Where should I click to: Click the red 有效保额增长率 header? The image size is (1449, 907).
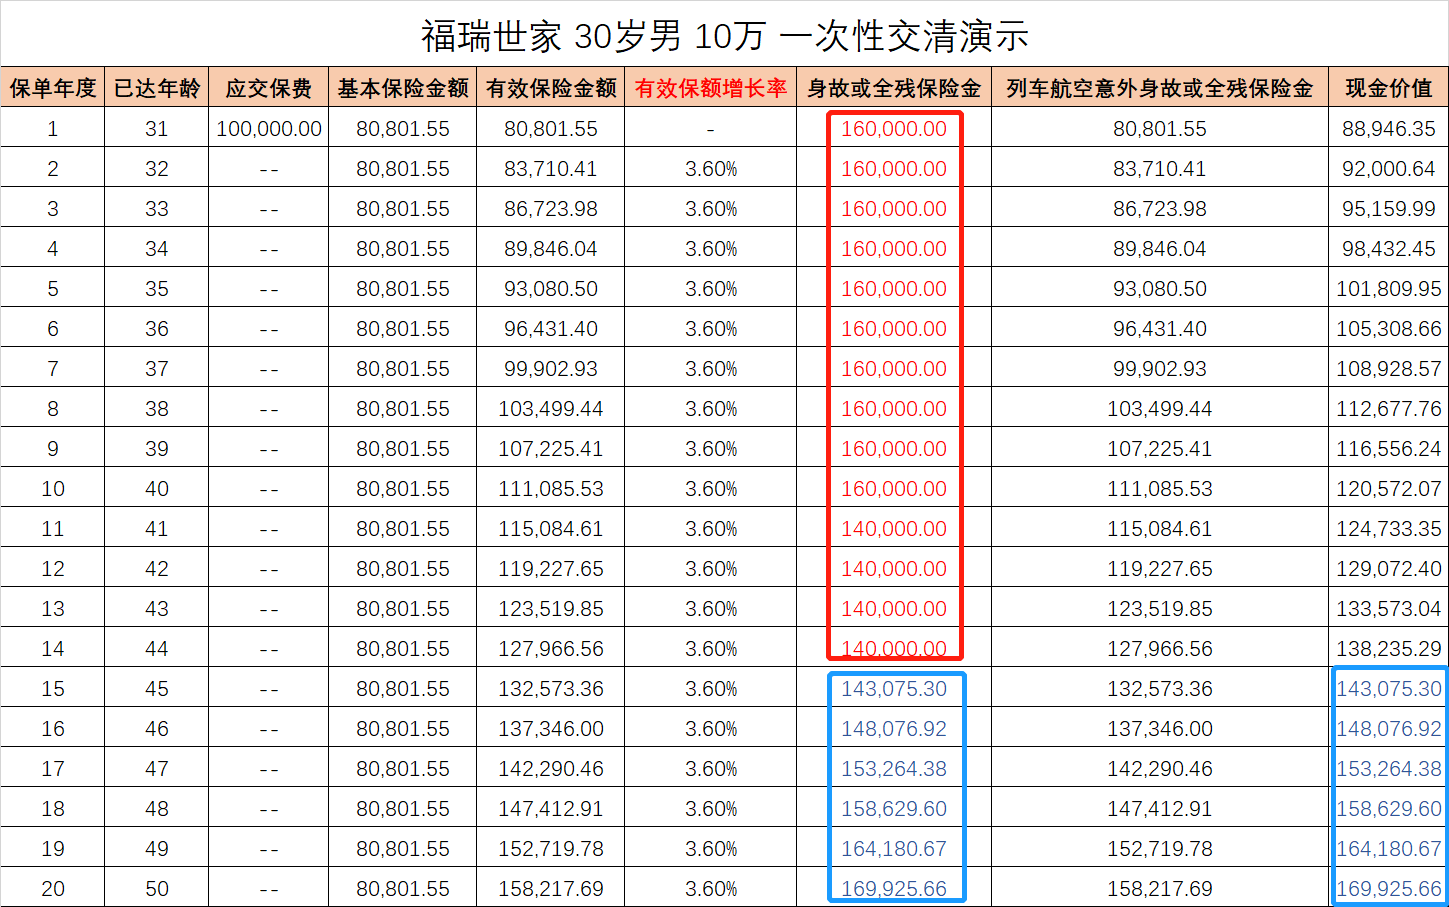point(711,88)
